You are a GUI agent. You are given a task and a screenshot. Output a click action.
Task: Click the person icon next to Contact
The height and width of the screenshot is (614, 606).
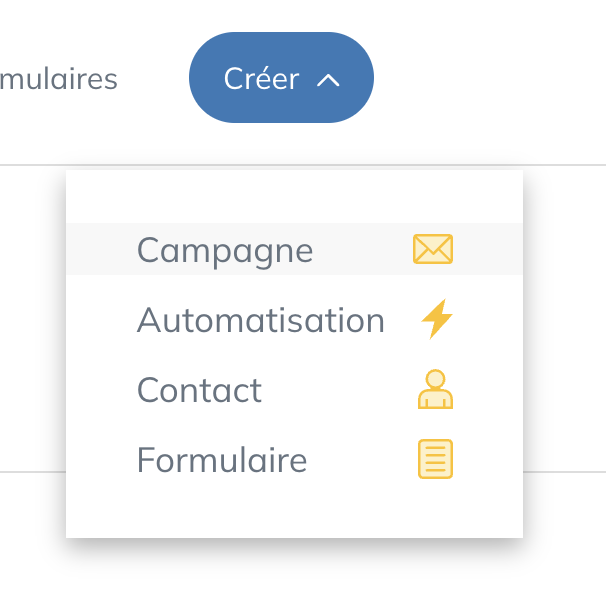point(435,389)
